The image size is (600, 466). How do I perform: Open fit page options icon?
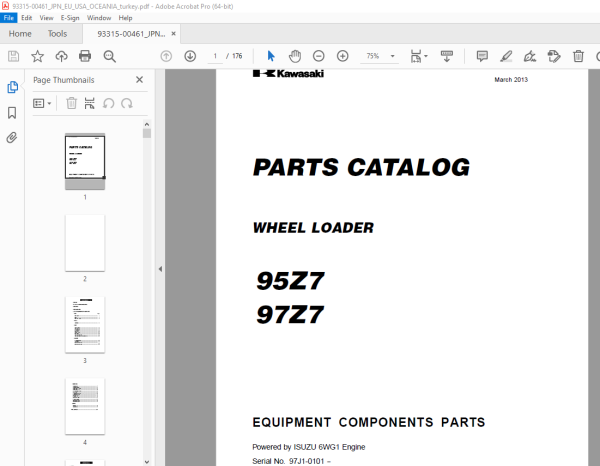click(419, 56)
